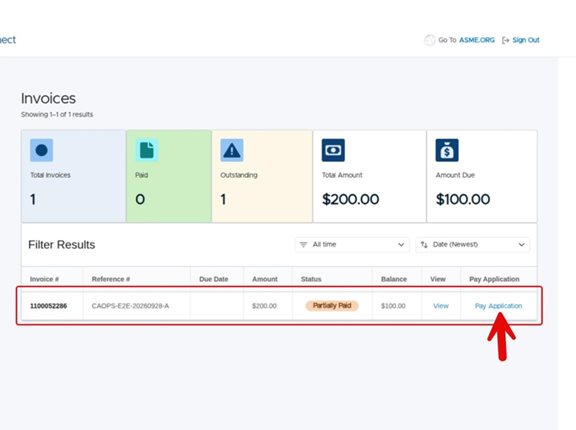Click the Balance column header

click(x=394, y=279)
